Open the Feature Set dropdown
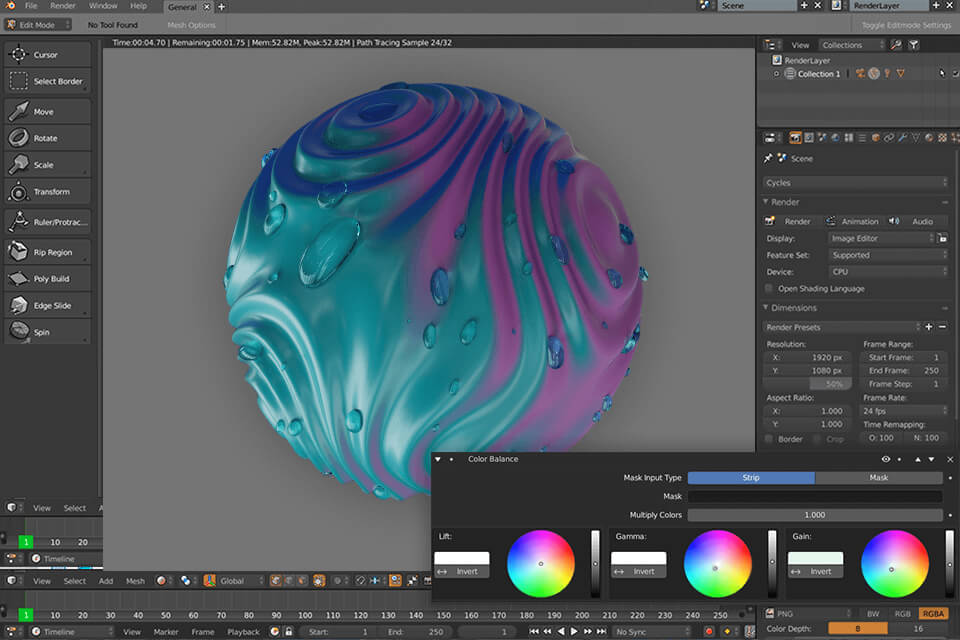960x640 pixels. pyautogui.click(x=888, y=255)
